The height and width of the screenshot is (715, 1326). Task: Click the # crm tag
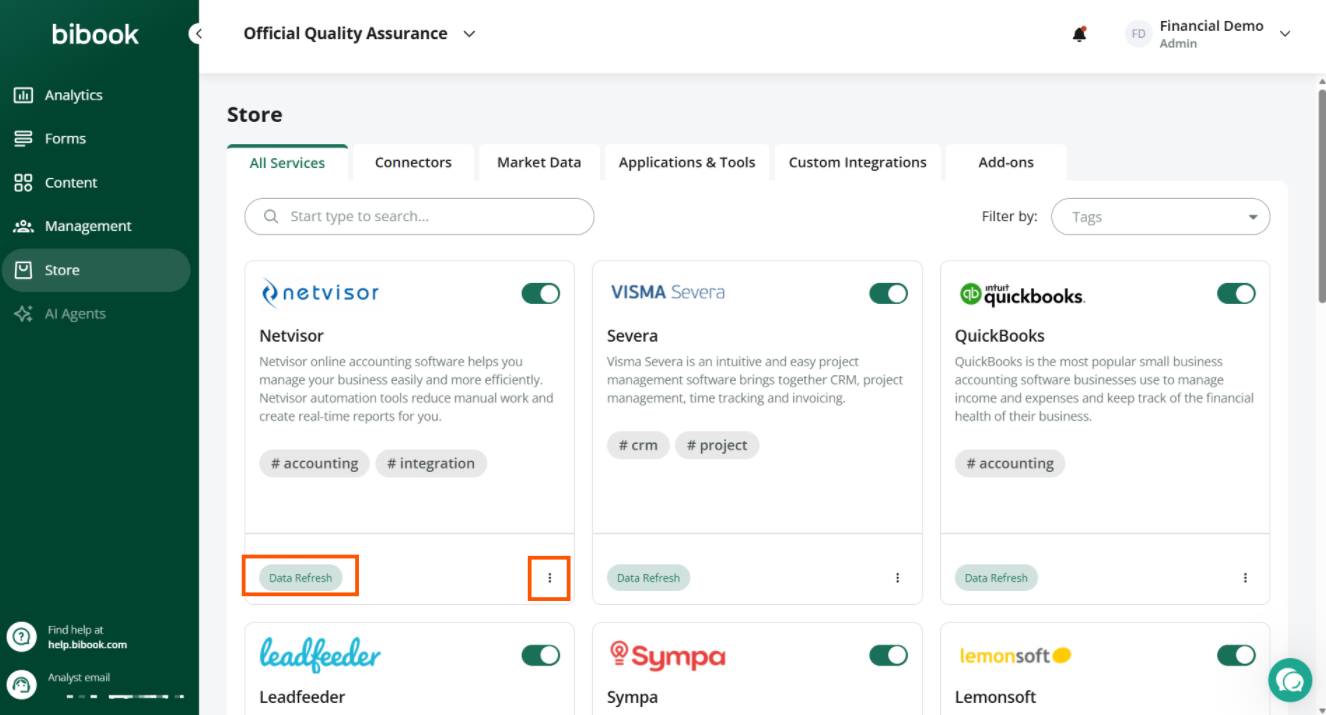638,445
